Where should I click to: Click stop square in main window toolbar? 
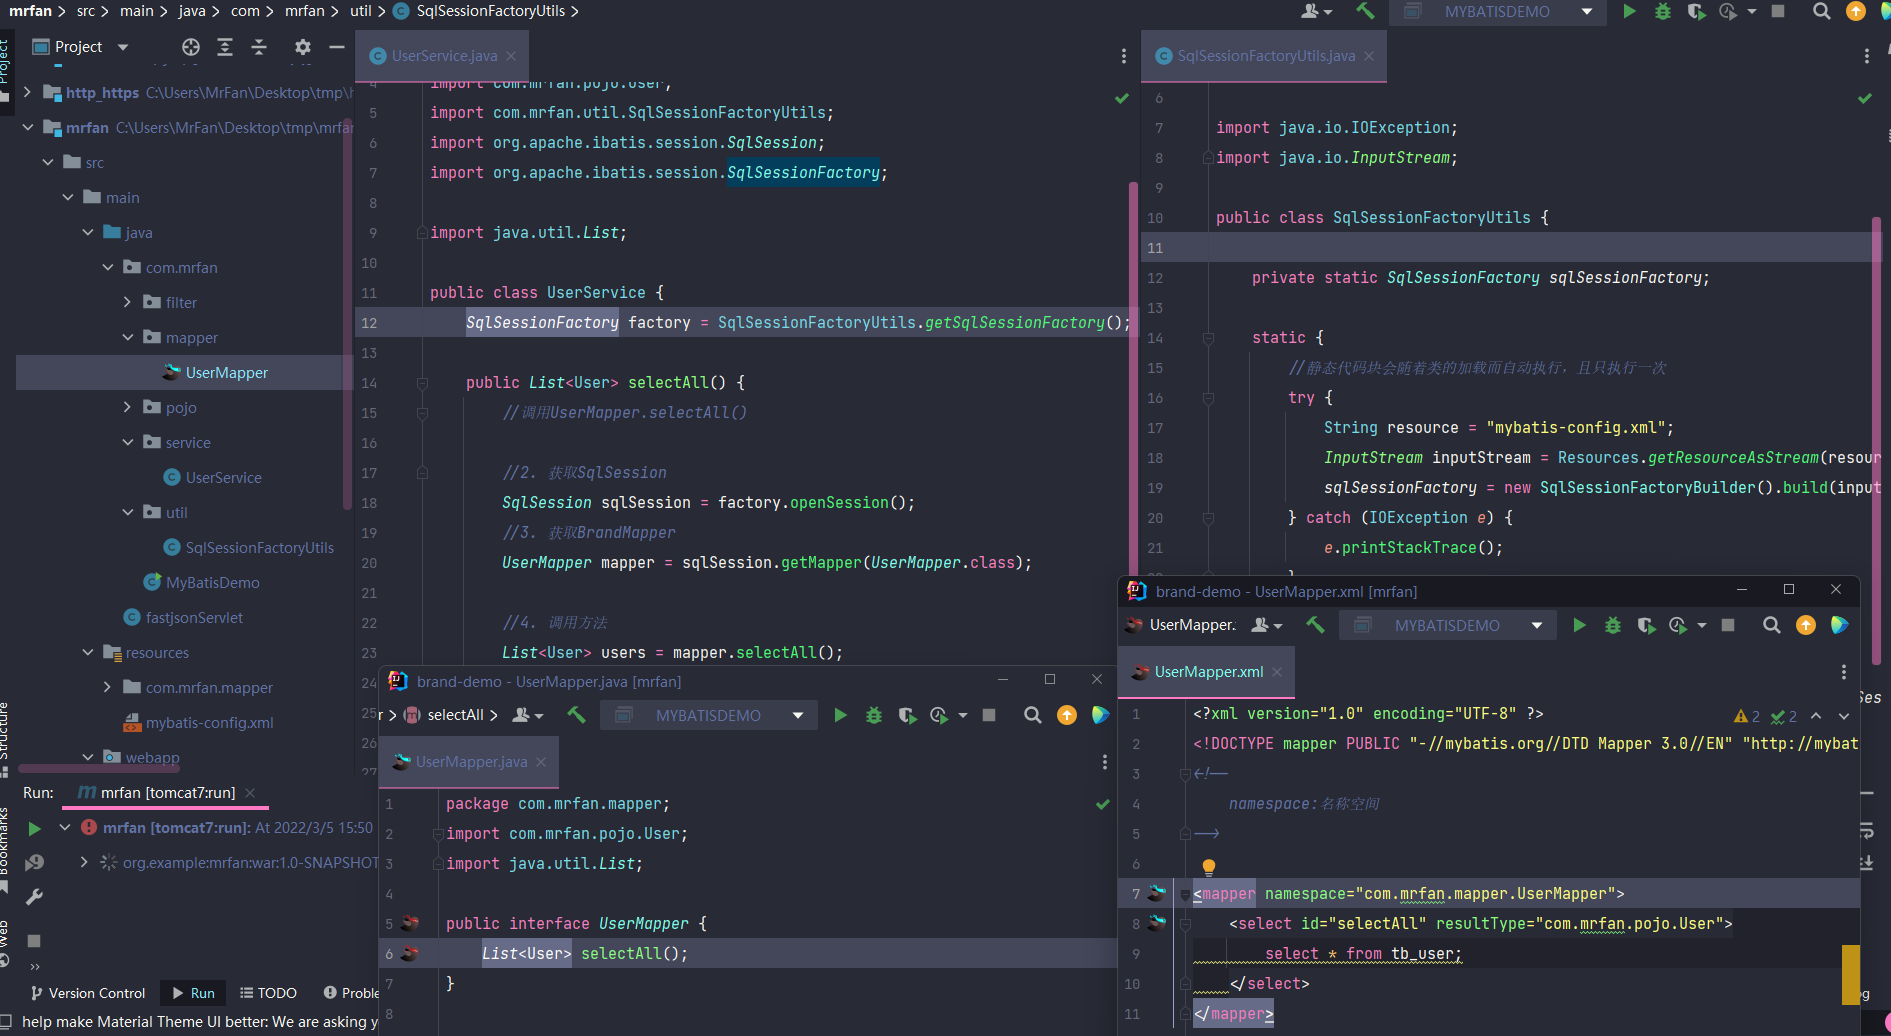(1778, 11)
